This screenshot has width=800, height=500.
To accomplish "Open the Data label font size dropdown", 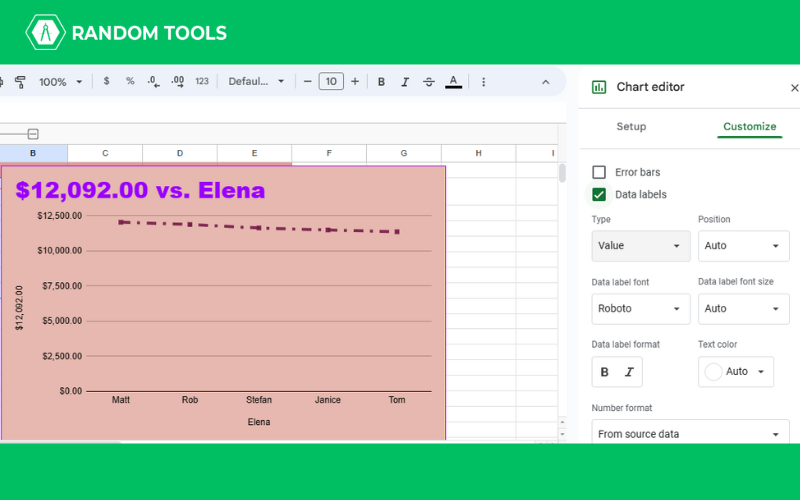I will 743,309.
